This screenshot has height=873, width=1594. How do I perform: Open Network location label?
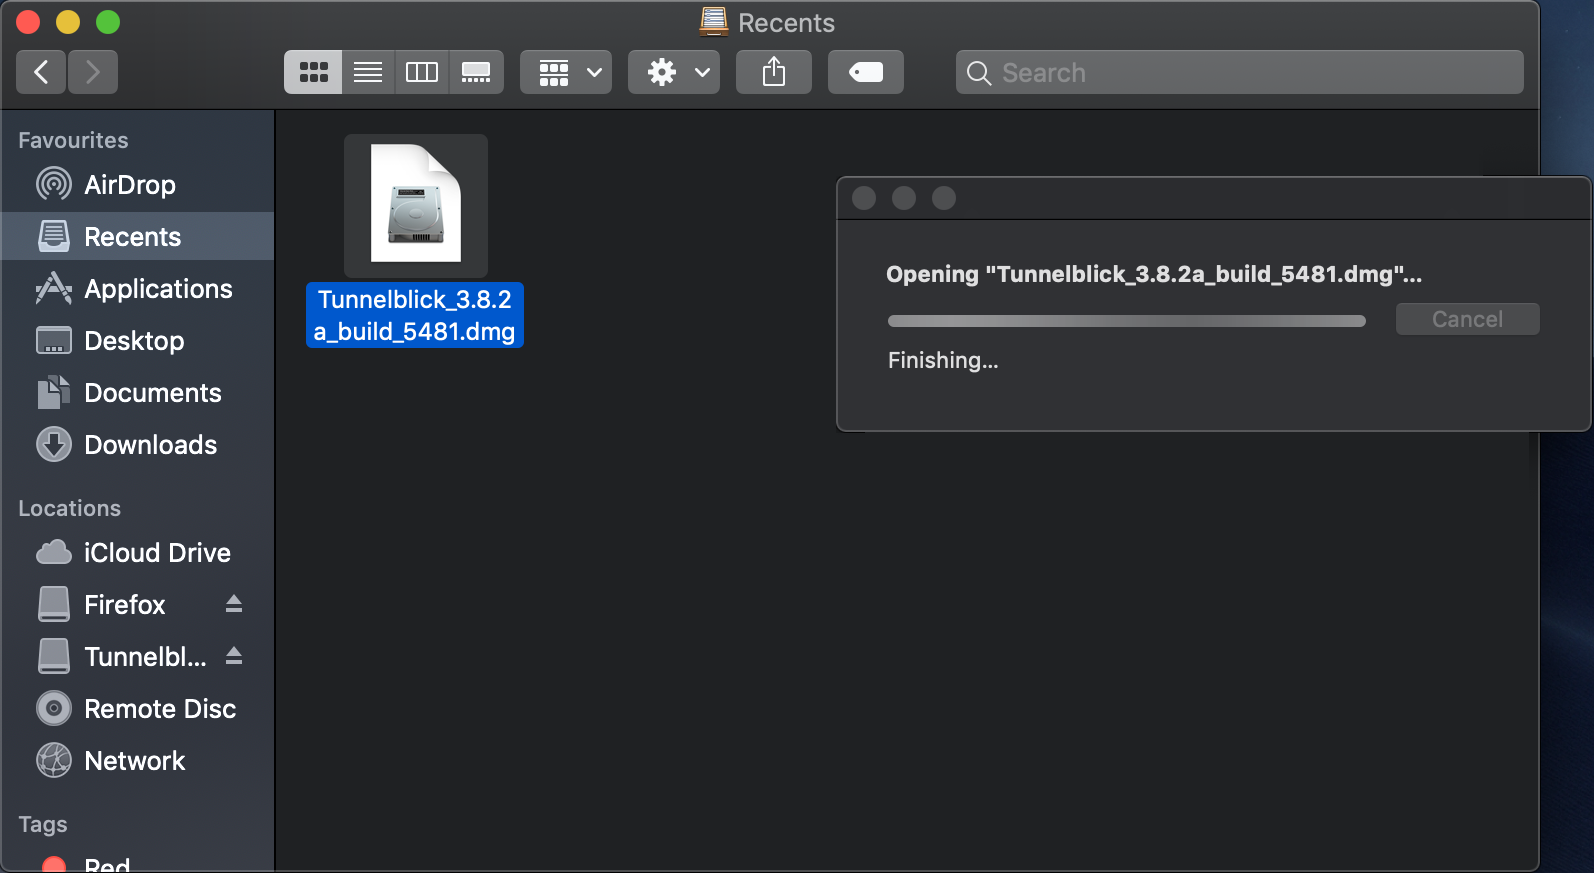click(135, 761)
